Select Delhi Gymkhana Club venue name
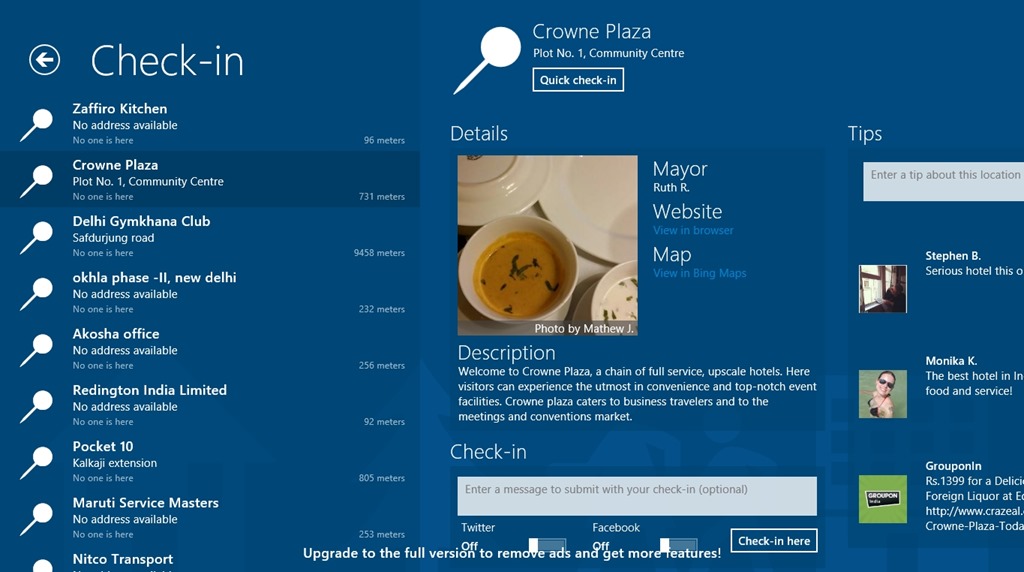The height and width of the screenshot is (572, 1024). coord(141,221)
